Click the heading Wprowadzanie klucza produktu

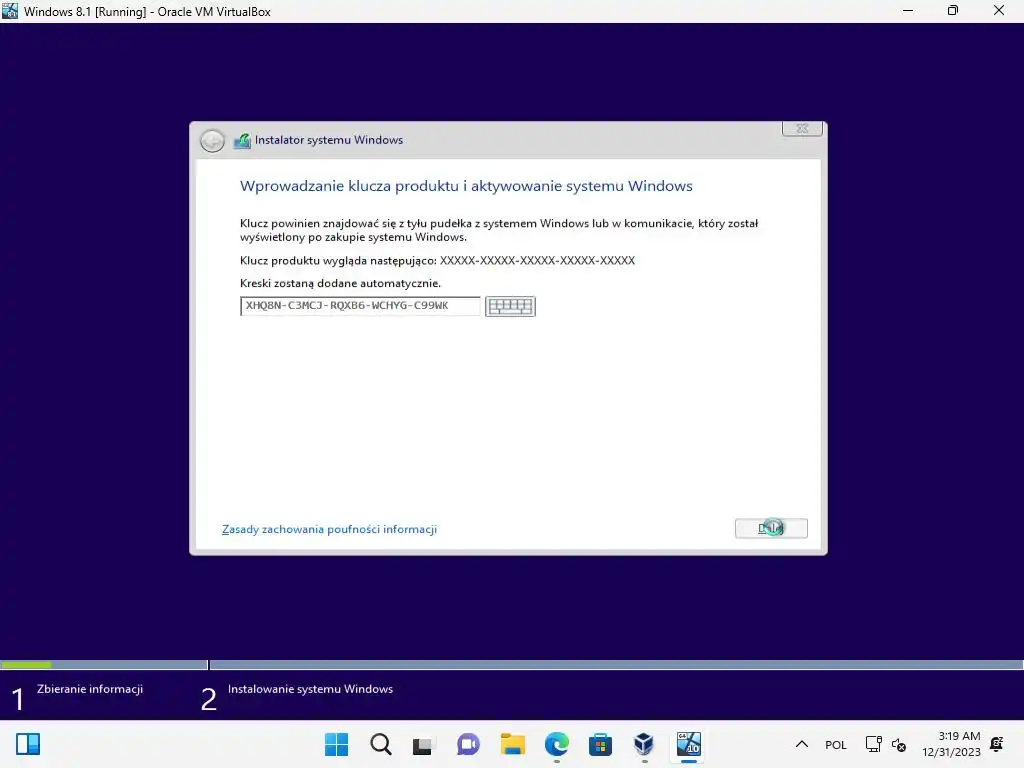[466, 186]
